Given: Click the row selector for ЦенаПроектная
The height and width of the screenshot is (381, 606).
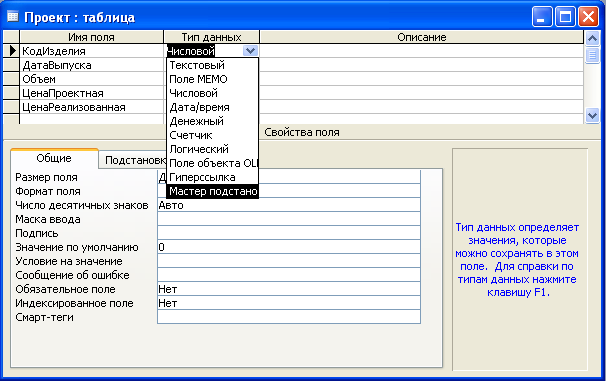Looking at the screenshot, I should pos(11,93).
